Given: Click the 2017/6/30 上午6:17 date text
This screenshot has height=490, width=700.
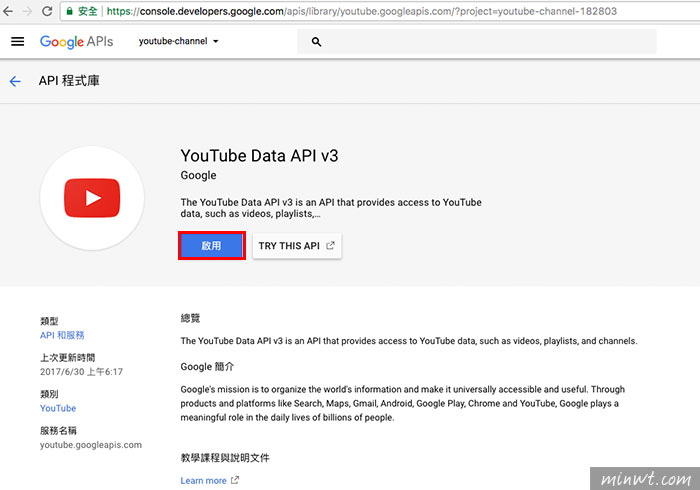Looking at the screenshot, I should 81,372.
